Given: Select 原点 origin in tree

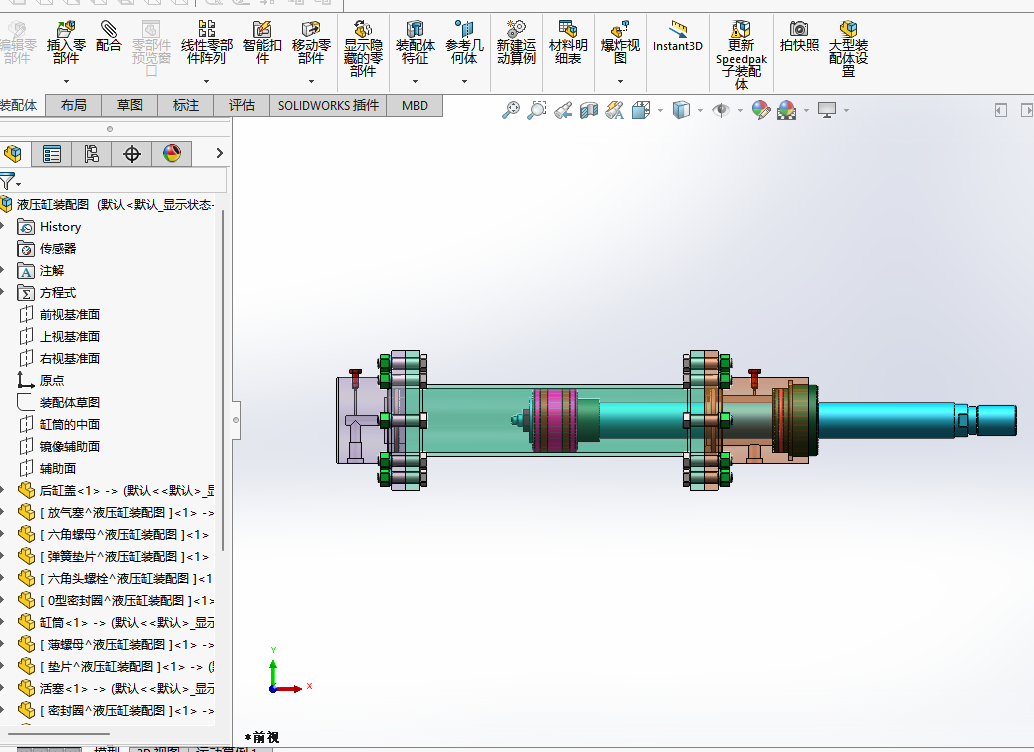Looking at the screenshot, I should click(x=51, y=381).
